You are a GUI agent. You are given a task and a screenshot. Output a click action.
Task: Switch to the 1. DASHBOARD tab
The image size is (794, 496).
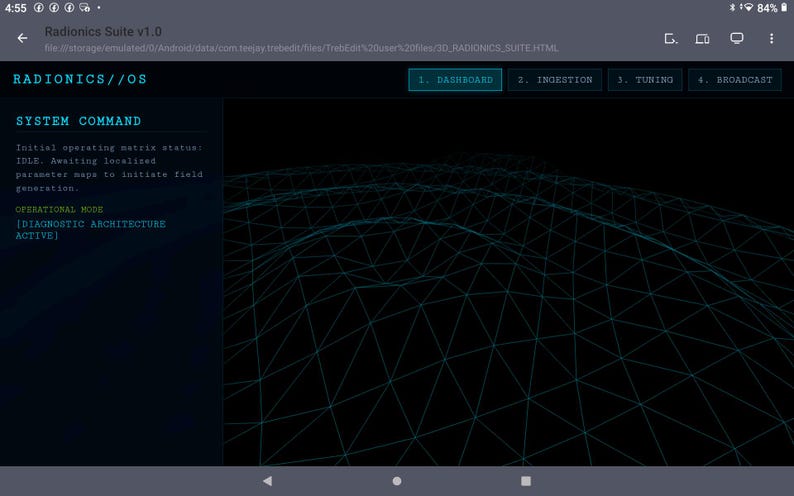455,80
